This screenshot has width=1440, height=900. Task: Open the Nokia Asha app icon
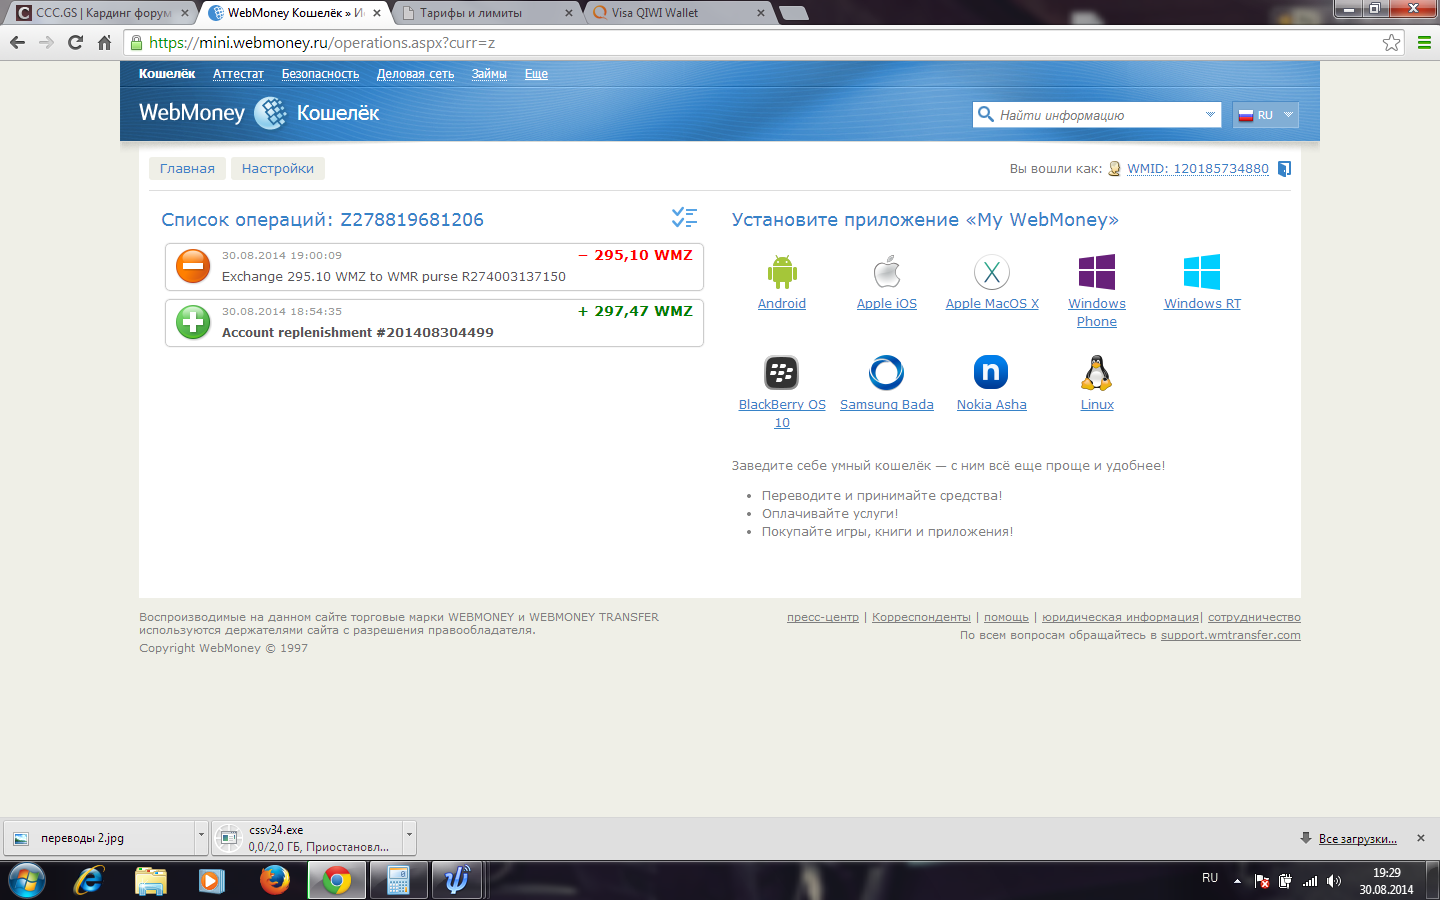pos(992,373)
